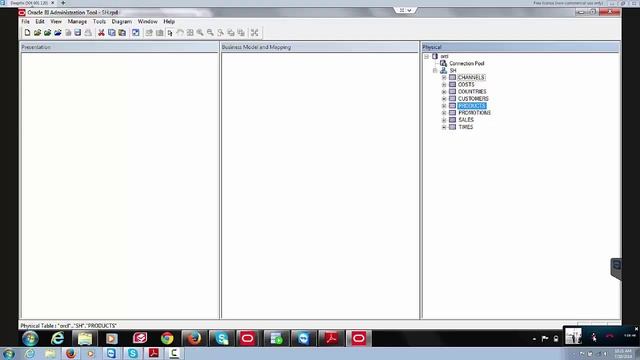Click the SH schema icon
This screenshot has height=360, width=640.
pyautogui.click(x=443, y=70)
